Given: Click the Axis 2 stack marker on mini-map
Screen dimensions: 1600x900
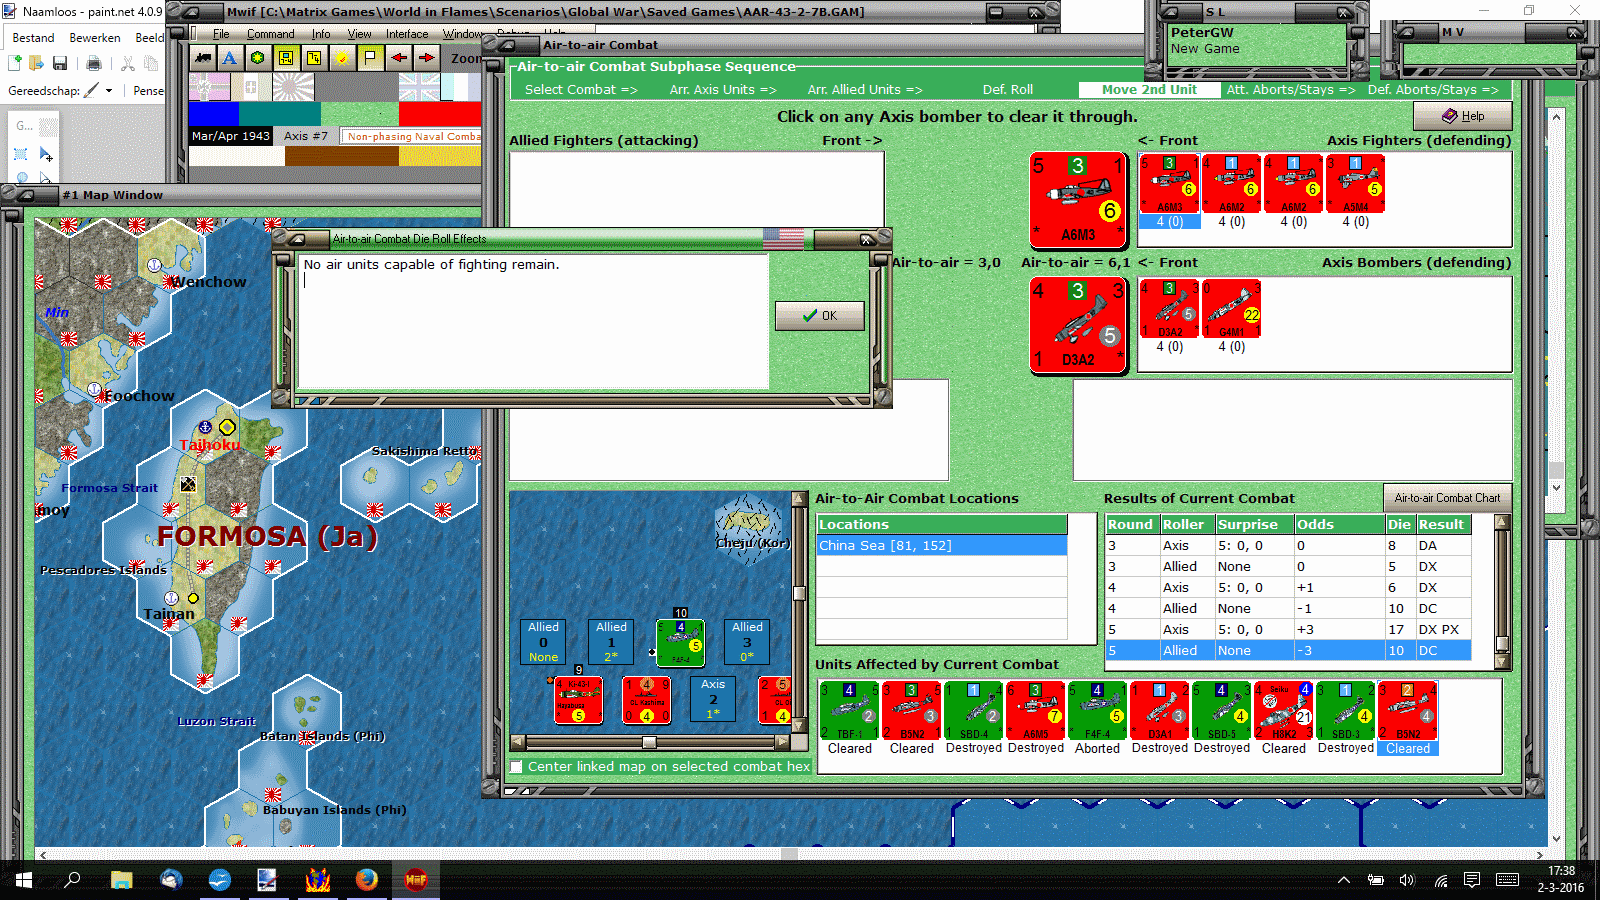Looking at the screenshot, I should pos(713,699).
